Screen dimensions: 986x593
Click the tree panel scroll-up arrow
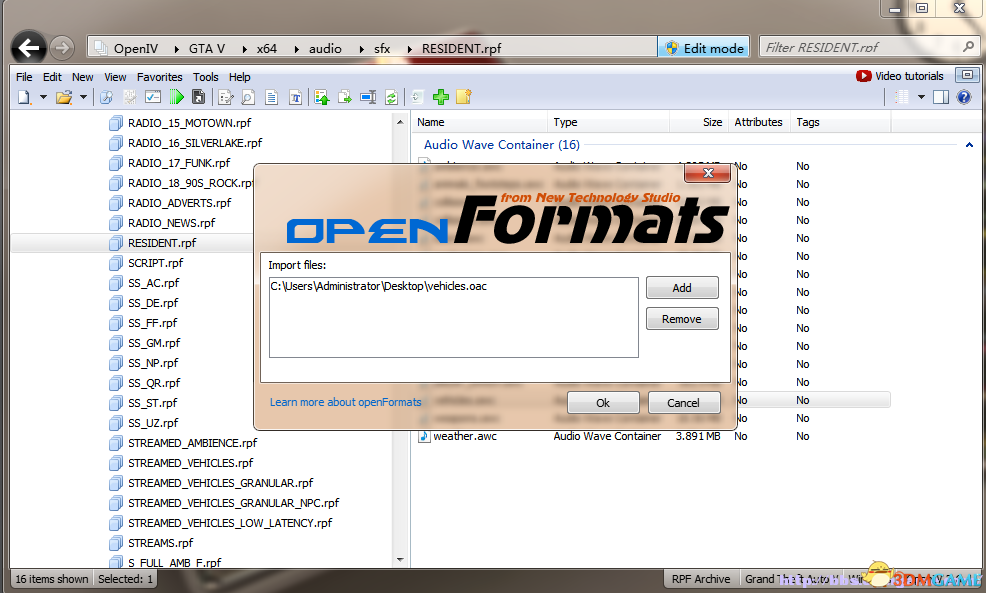[x=400, y=122]
